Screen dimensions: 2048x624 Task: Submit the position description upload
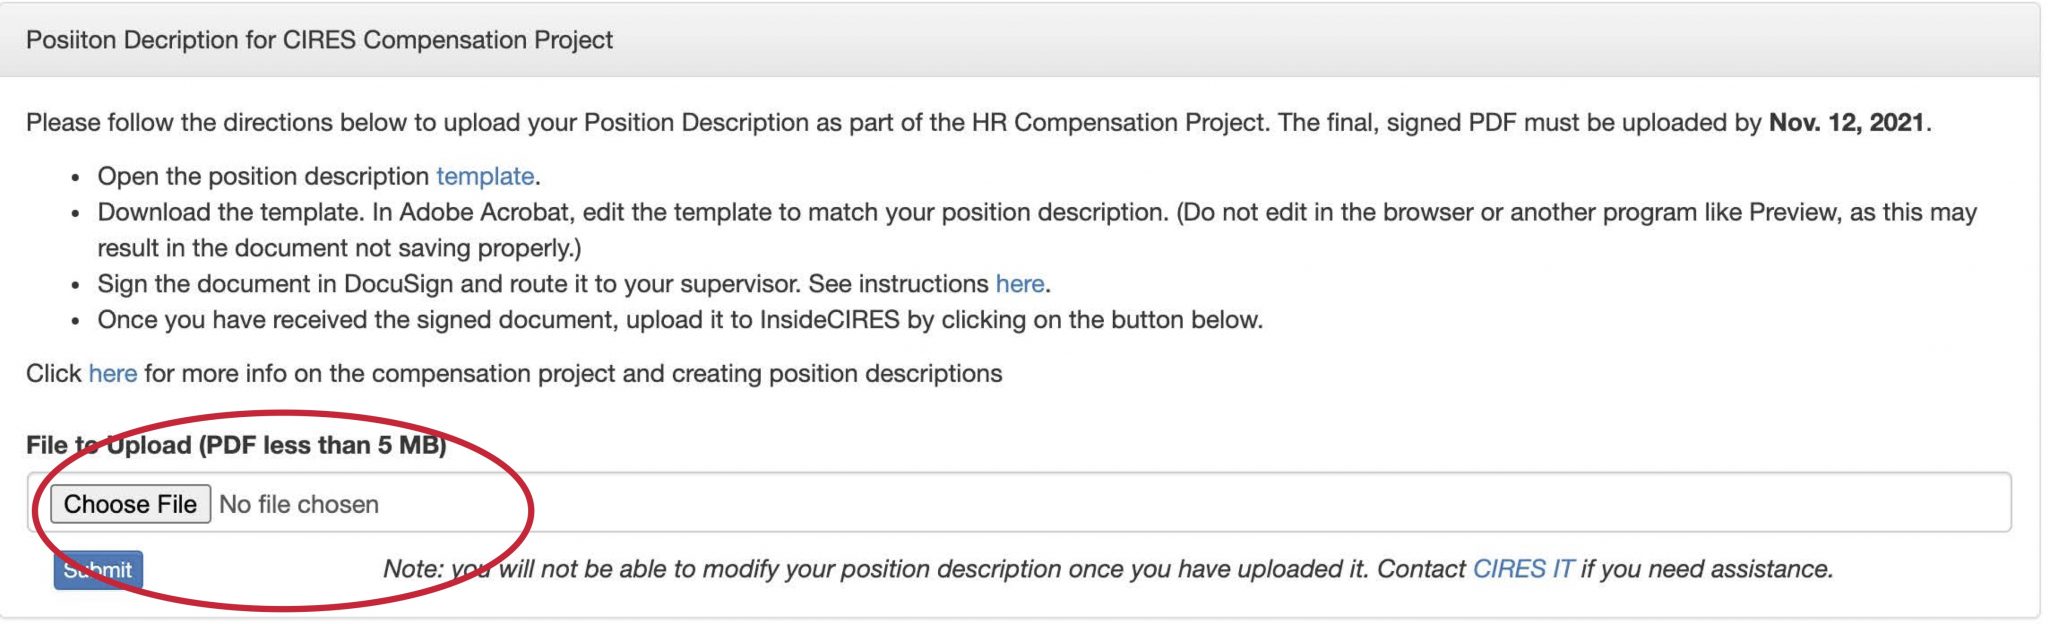click(x=98, y=570)
